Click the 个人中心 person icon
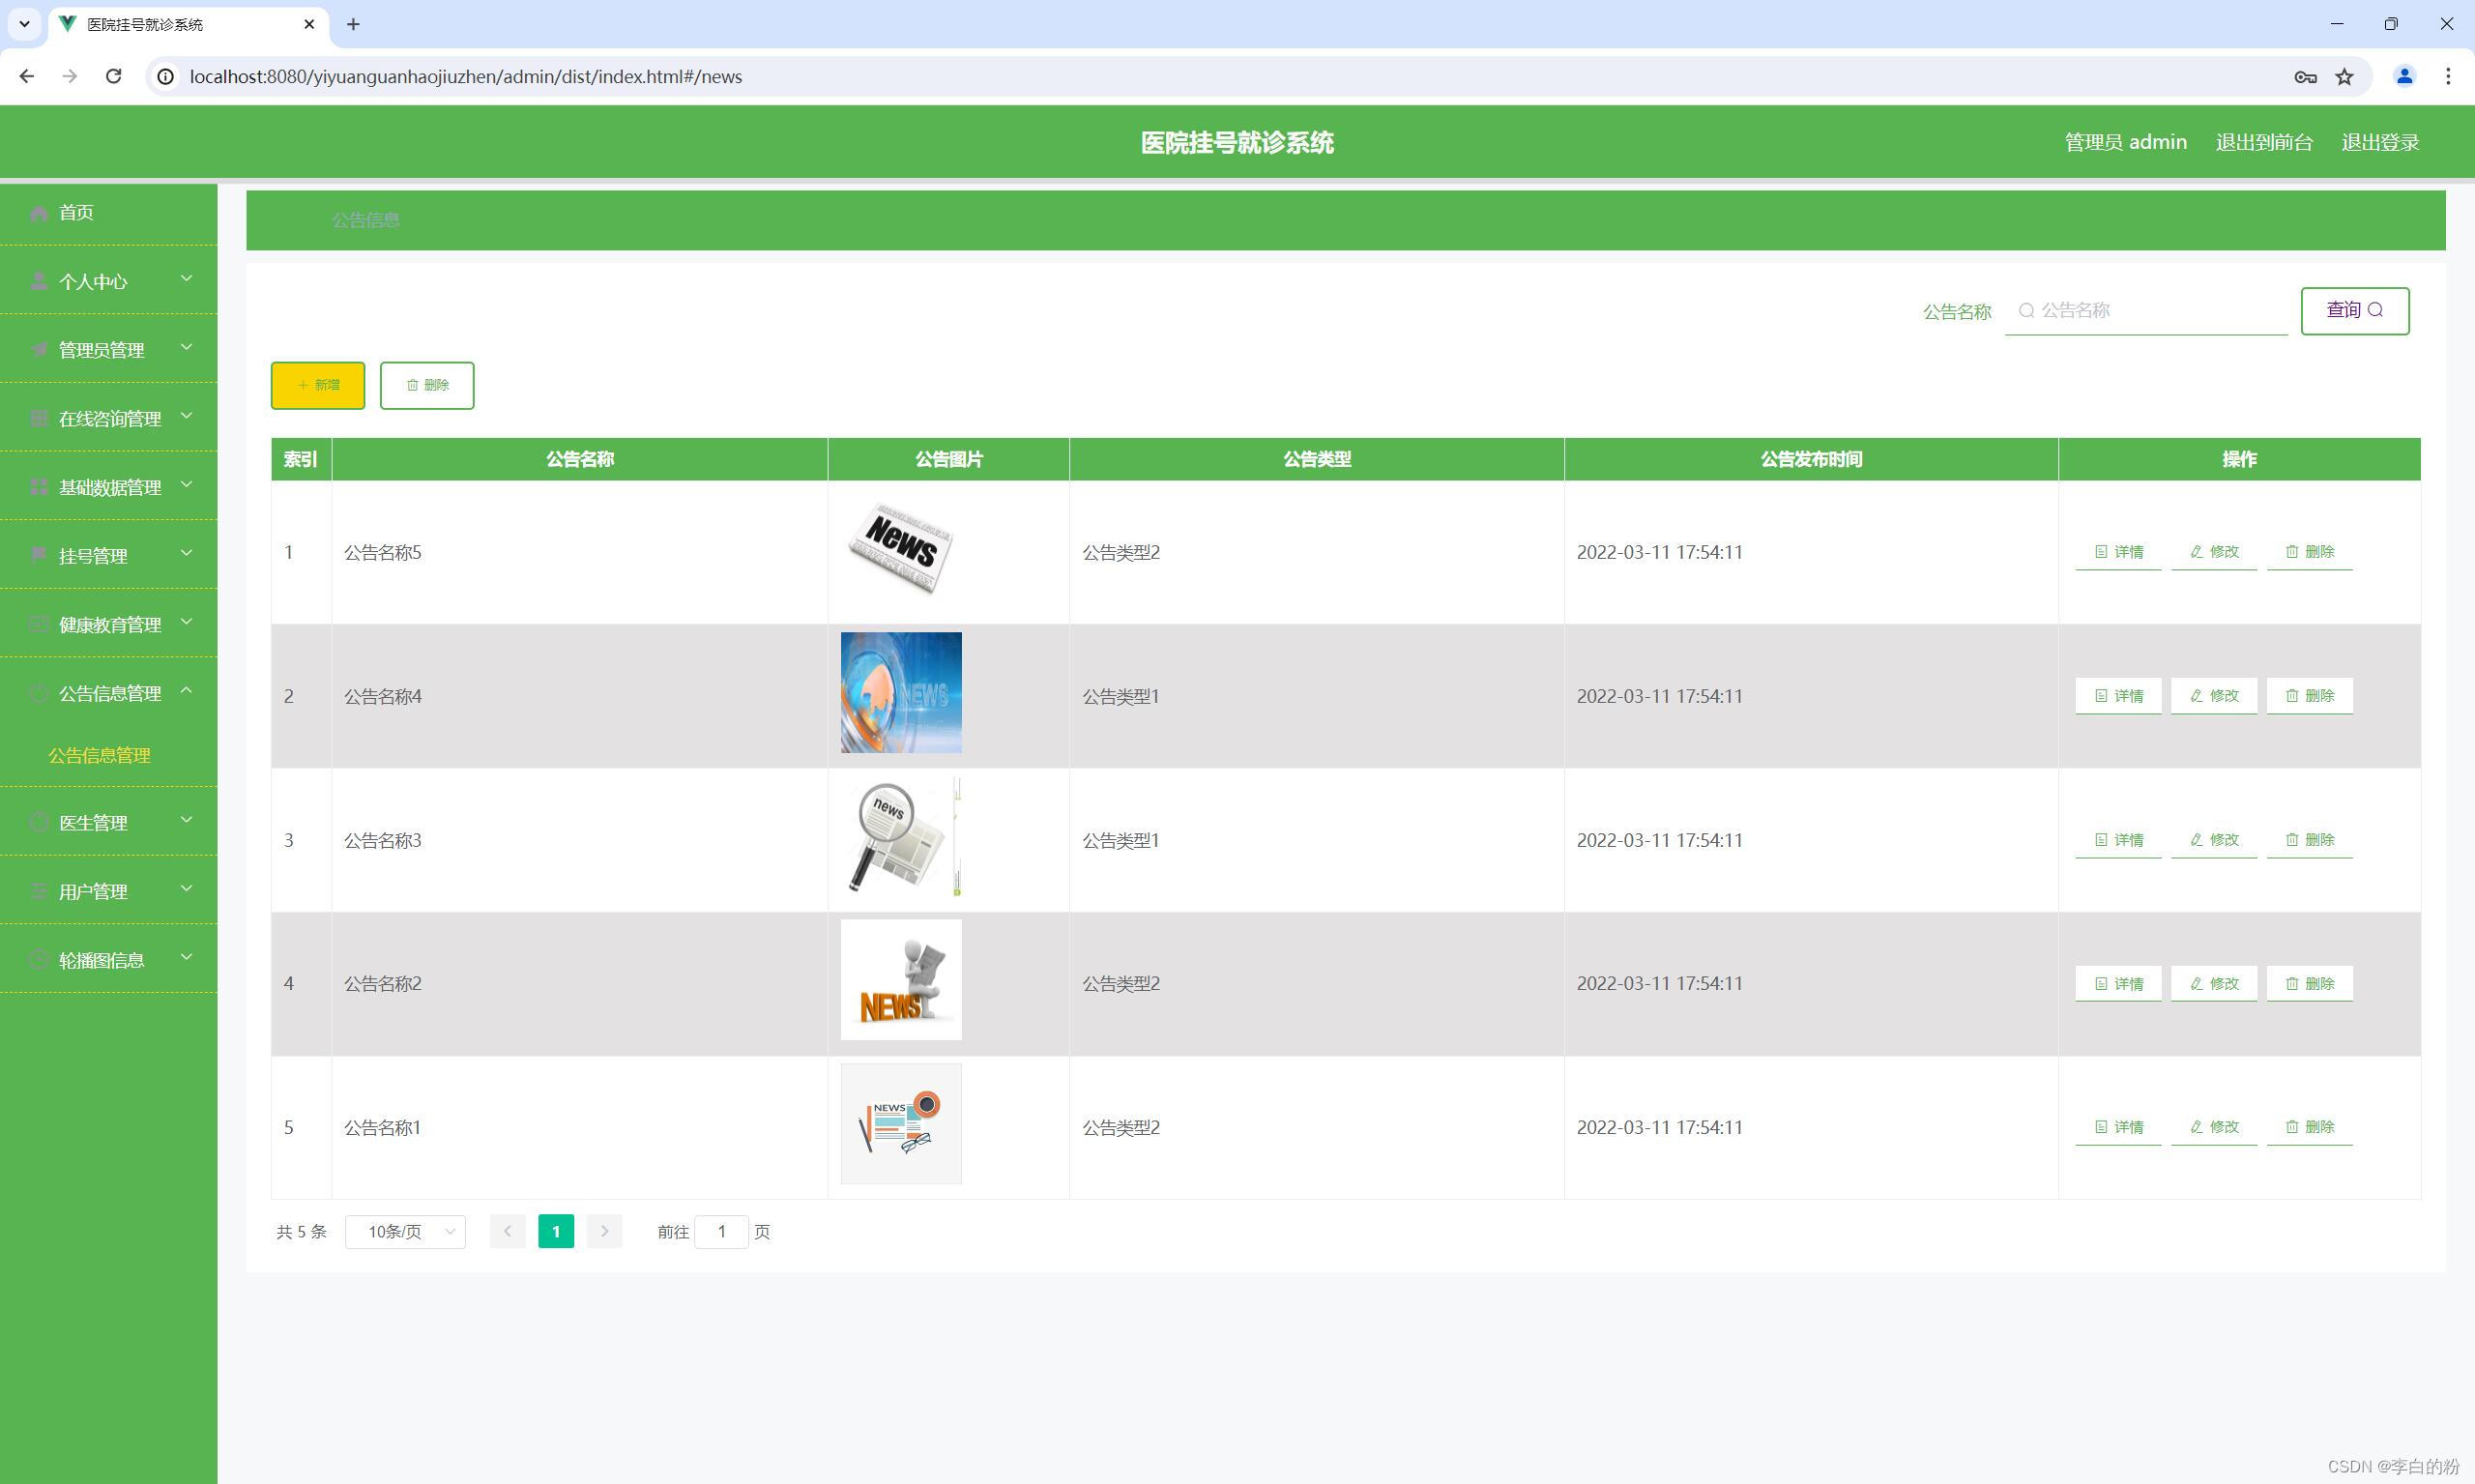The height and width of the screenshot is (1484, 2475). (38, 281)
